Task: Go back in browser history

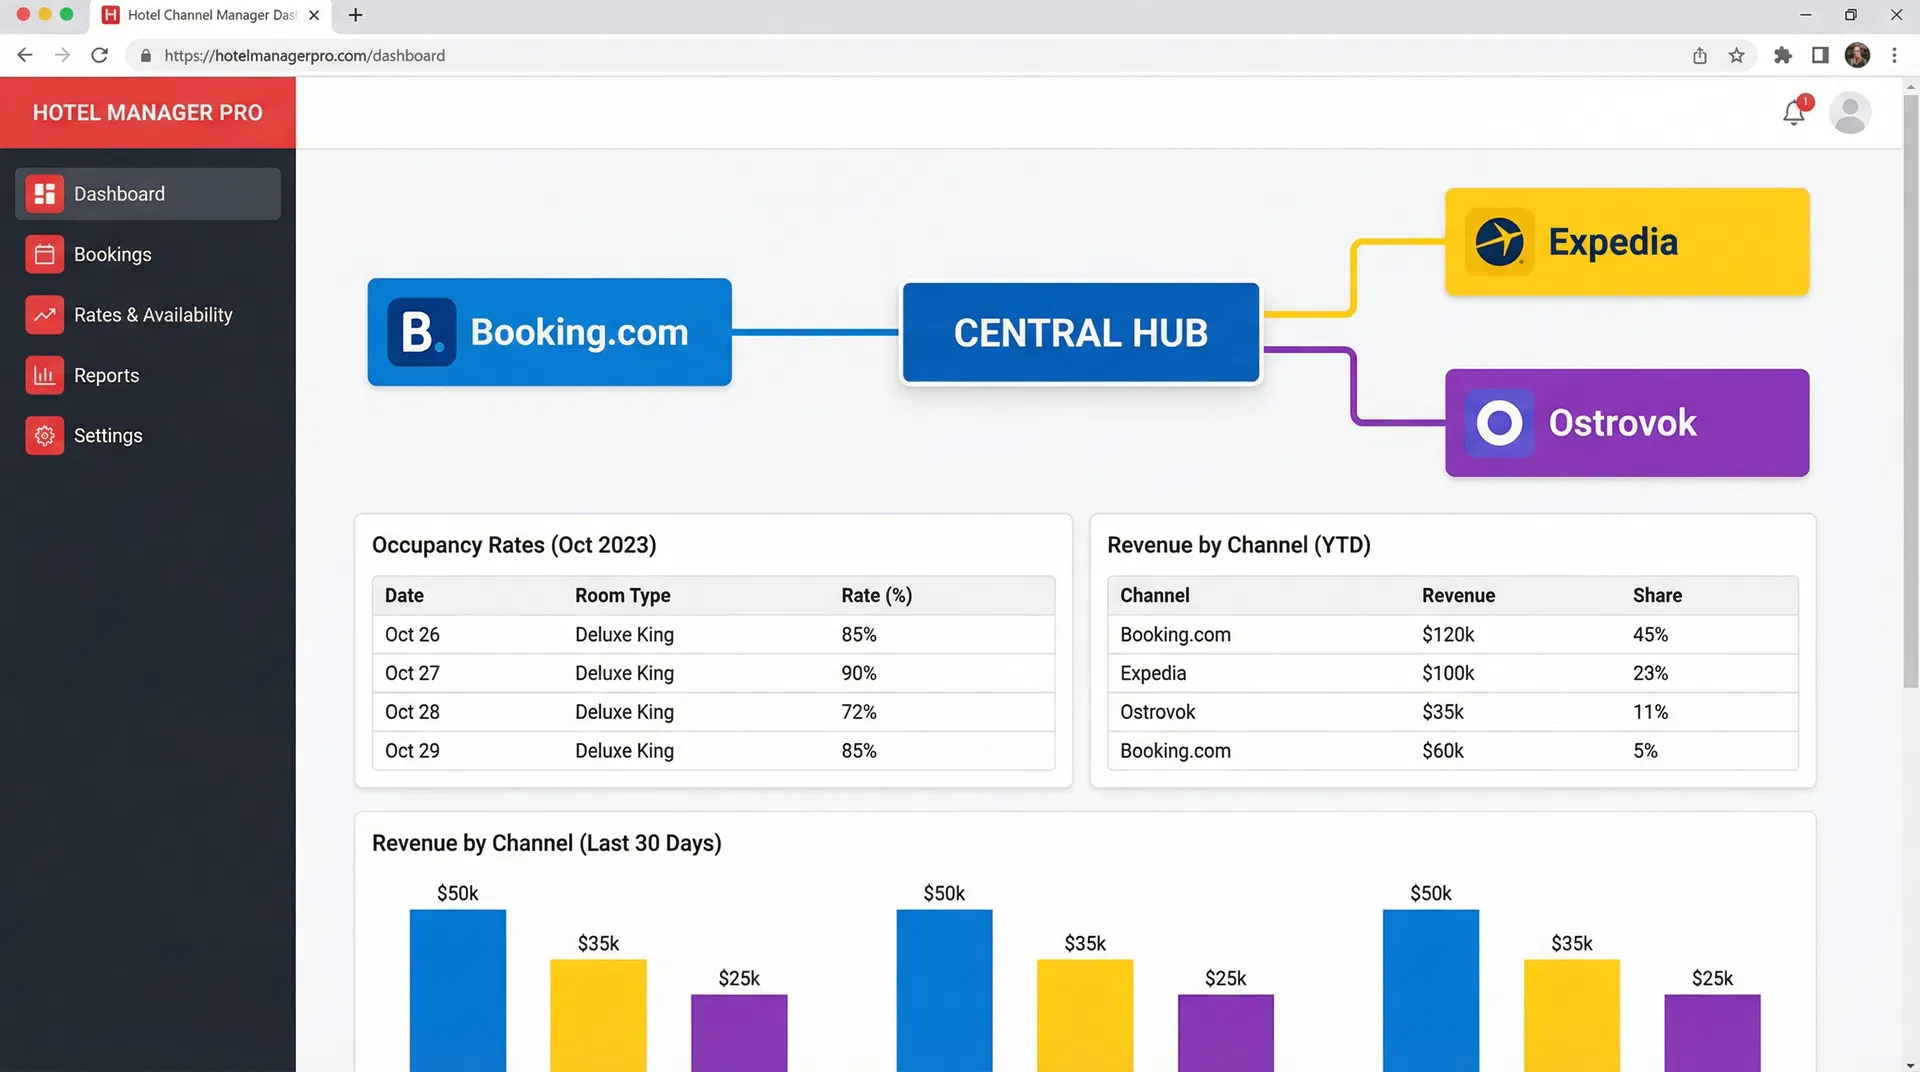Action: pos(25,56)
